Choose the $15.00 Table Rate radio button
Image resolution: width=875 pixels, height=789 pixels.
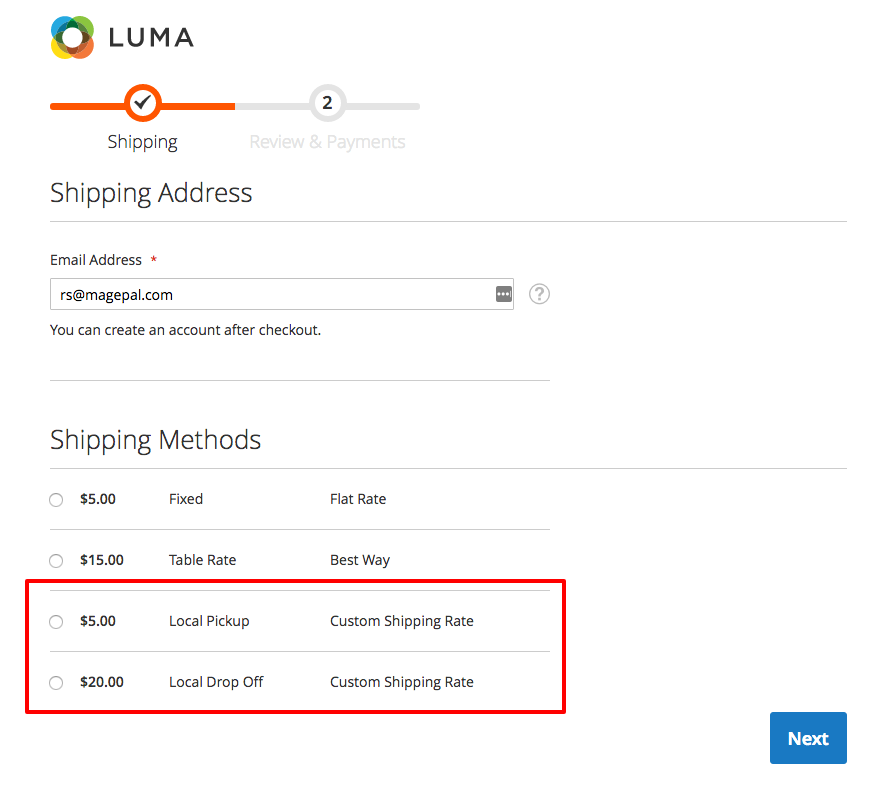click(56, 561)
